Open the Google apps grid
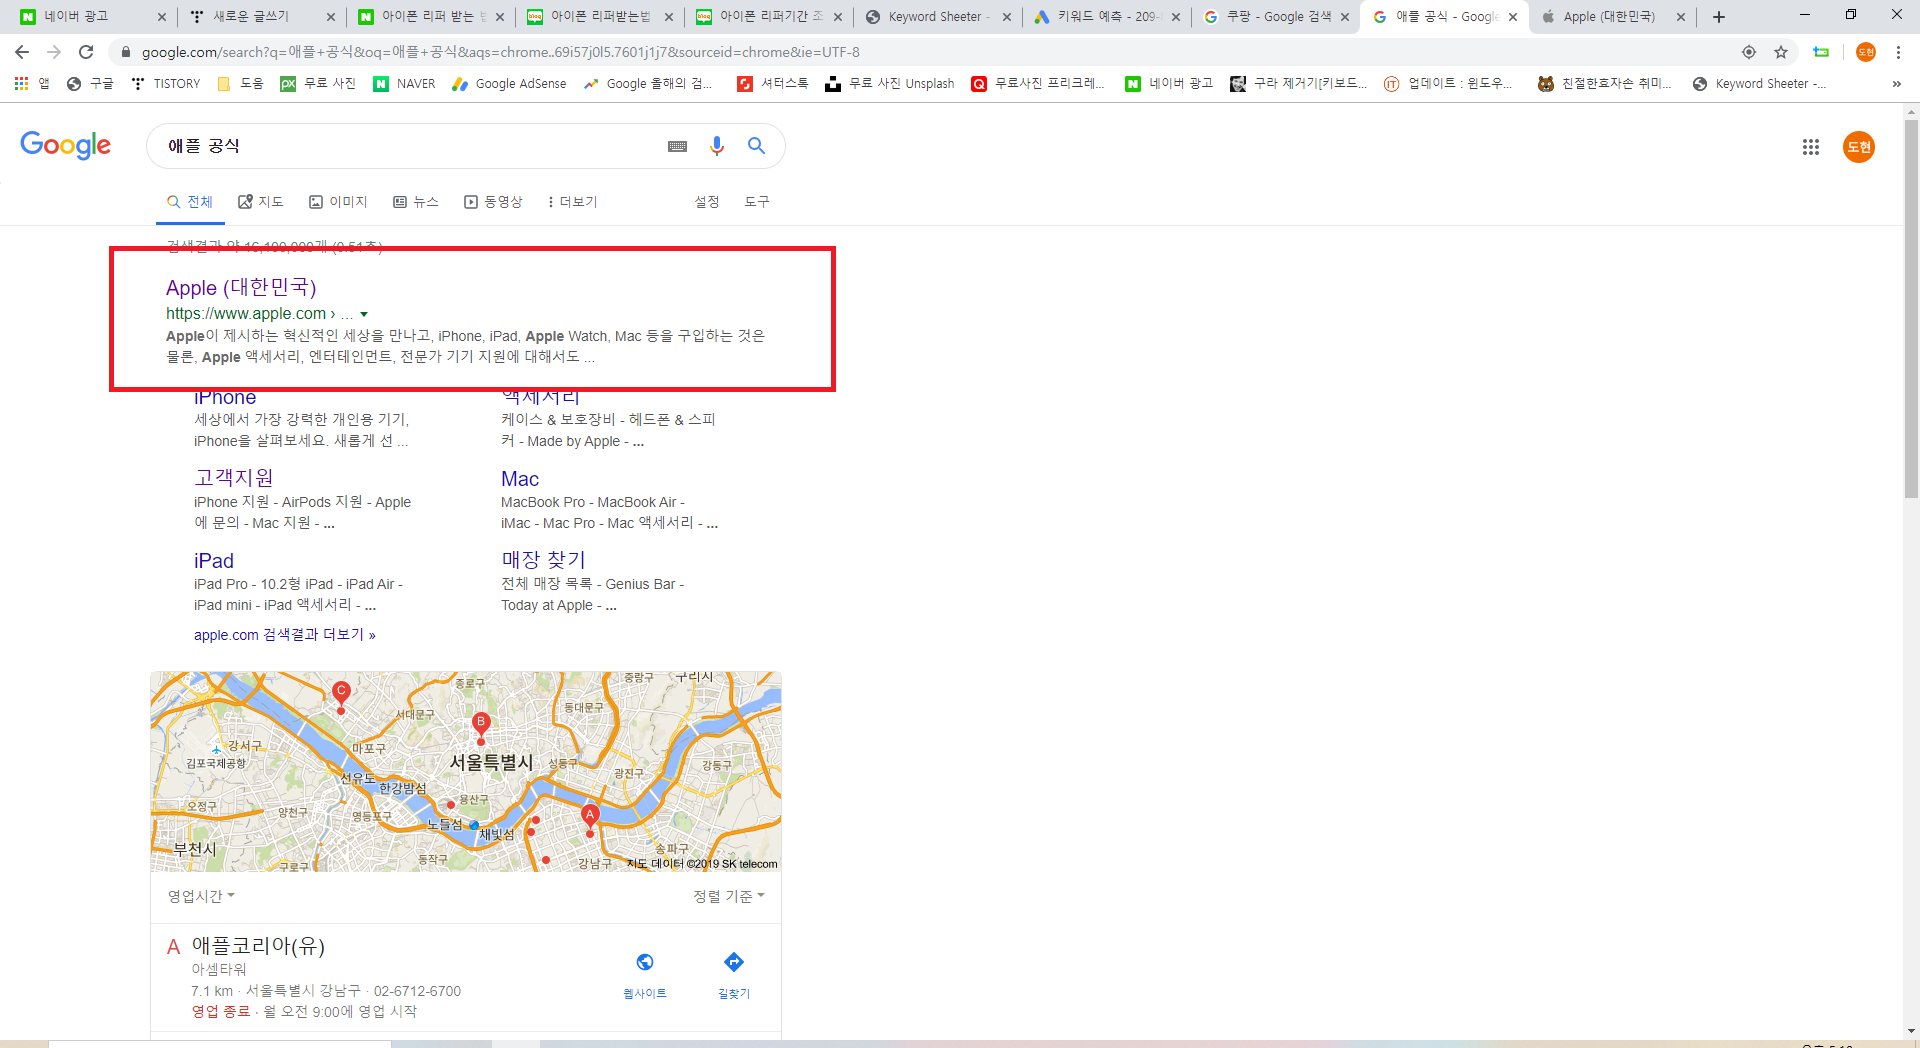Image resolution: width=1920 pixels, height=1048 pixels. [1811, 147]
